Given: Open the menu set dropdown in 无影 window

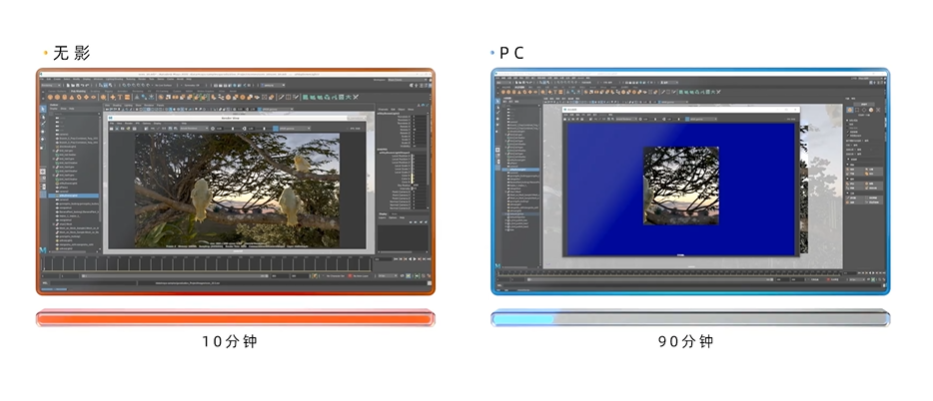Looking at the screenshot, I should 51,85.
